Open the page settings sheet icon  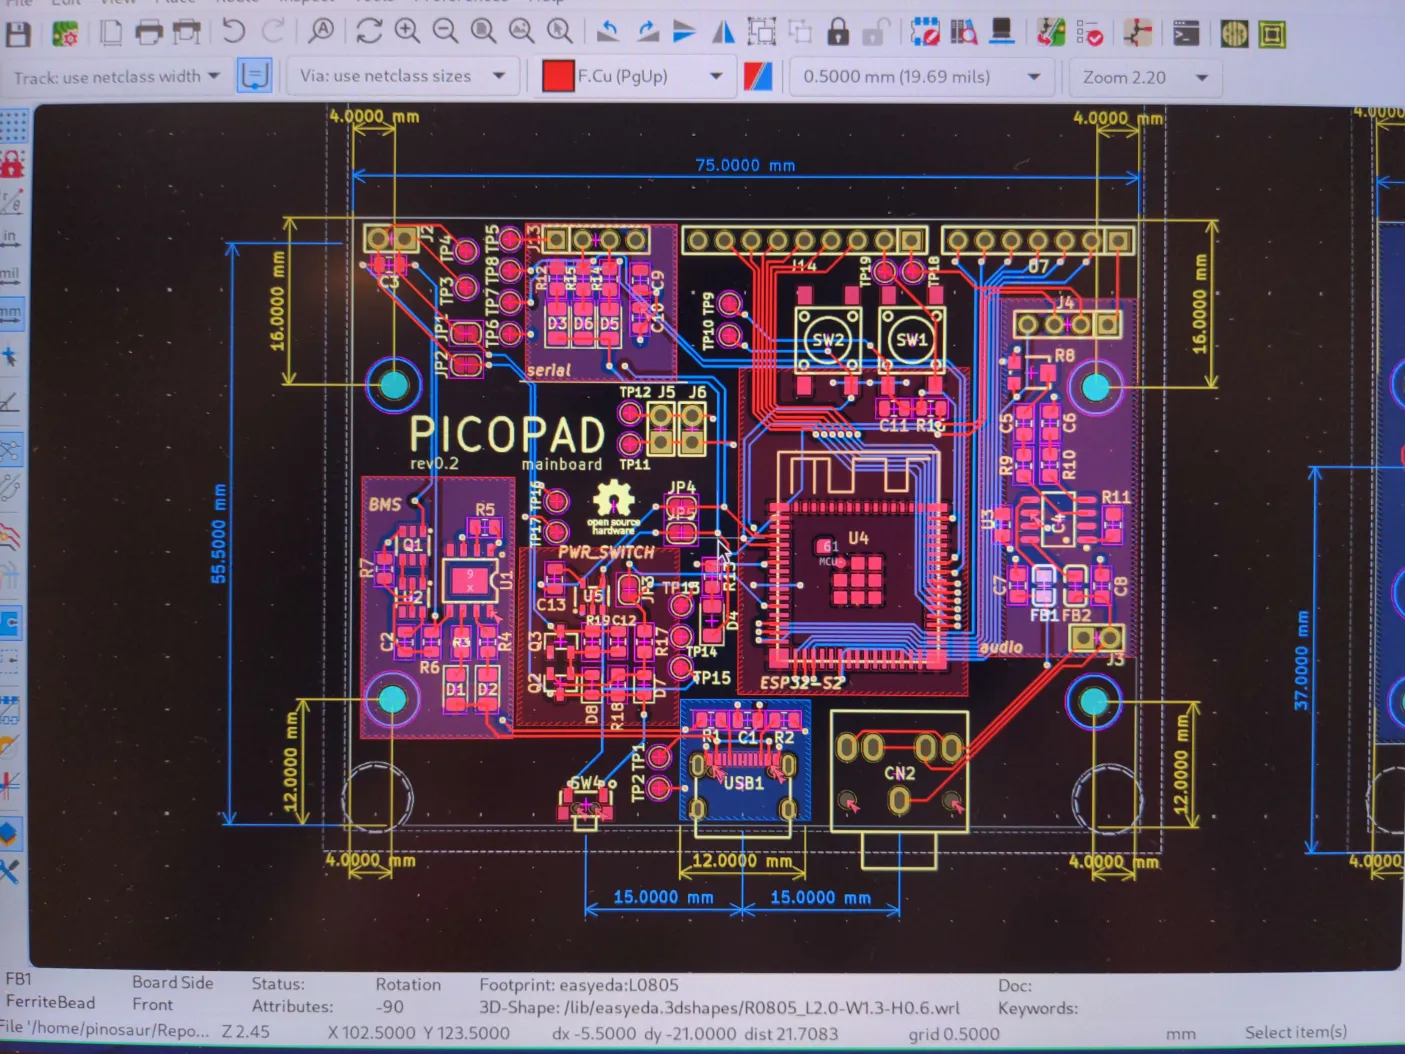coord(110,33)
